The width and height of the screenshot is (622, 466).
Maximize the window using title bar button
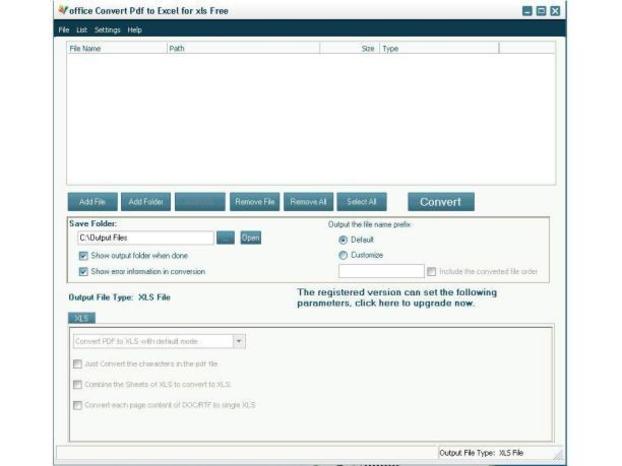[541, 11]
